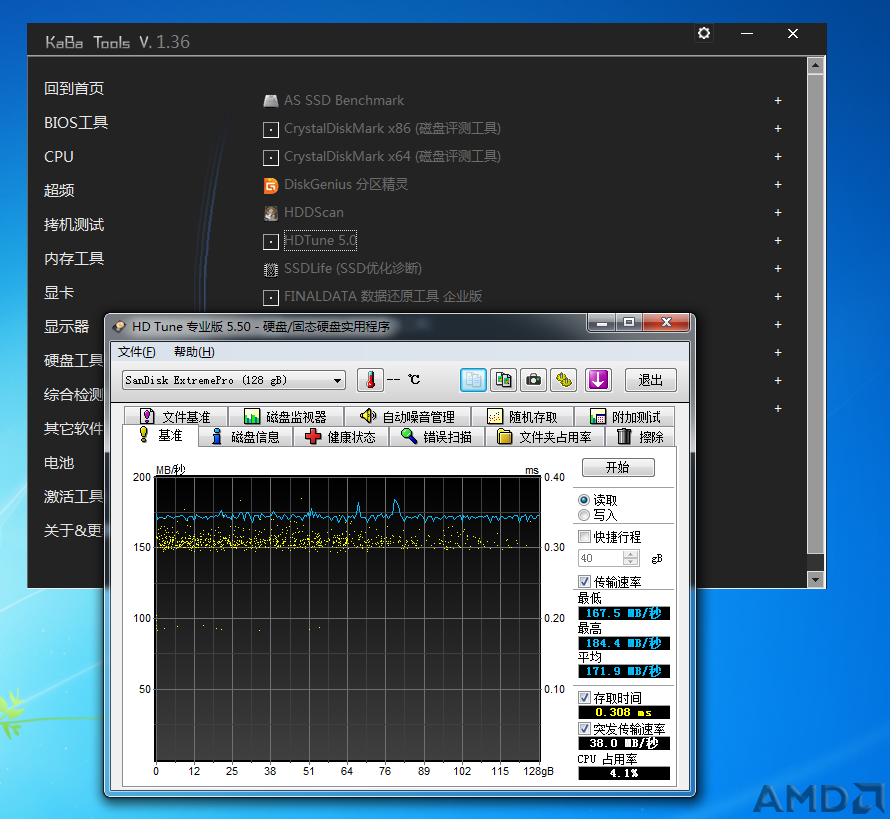The width and height of the screenshot is (890, 819).
Task: Click the HDDScan program icon
Action: point(271,213)
